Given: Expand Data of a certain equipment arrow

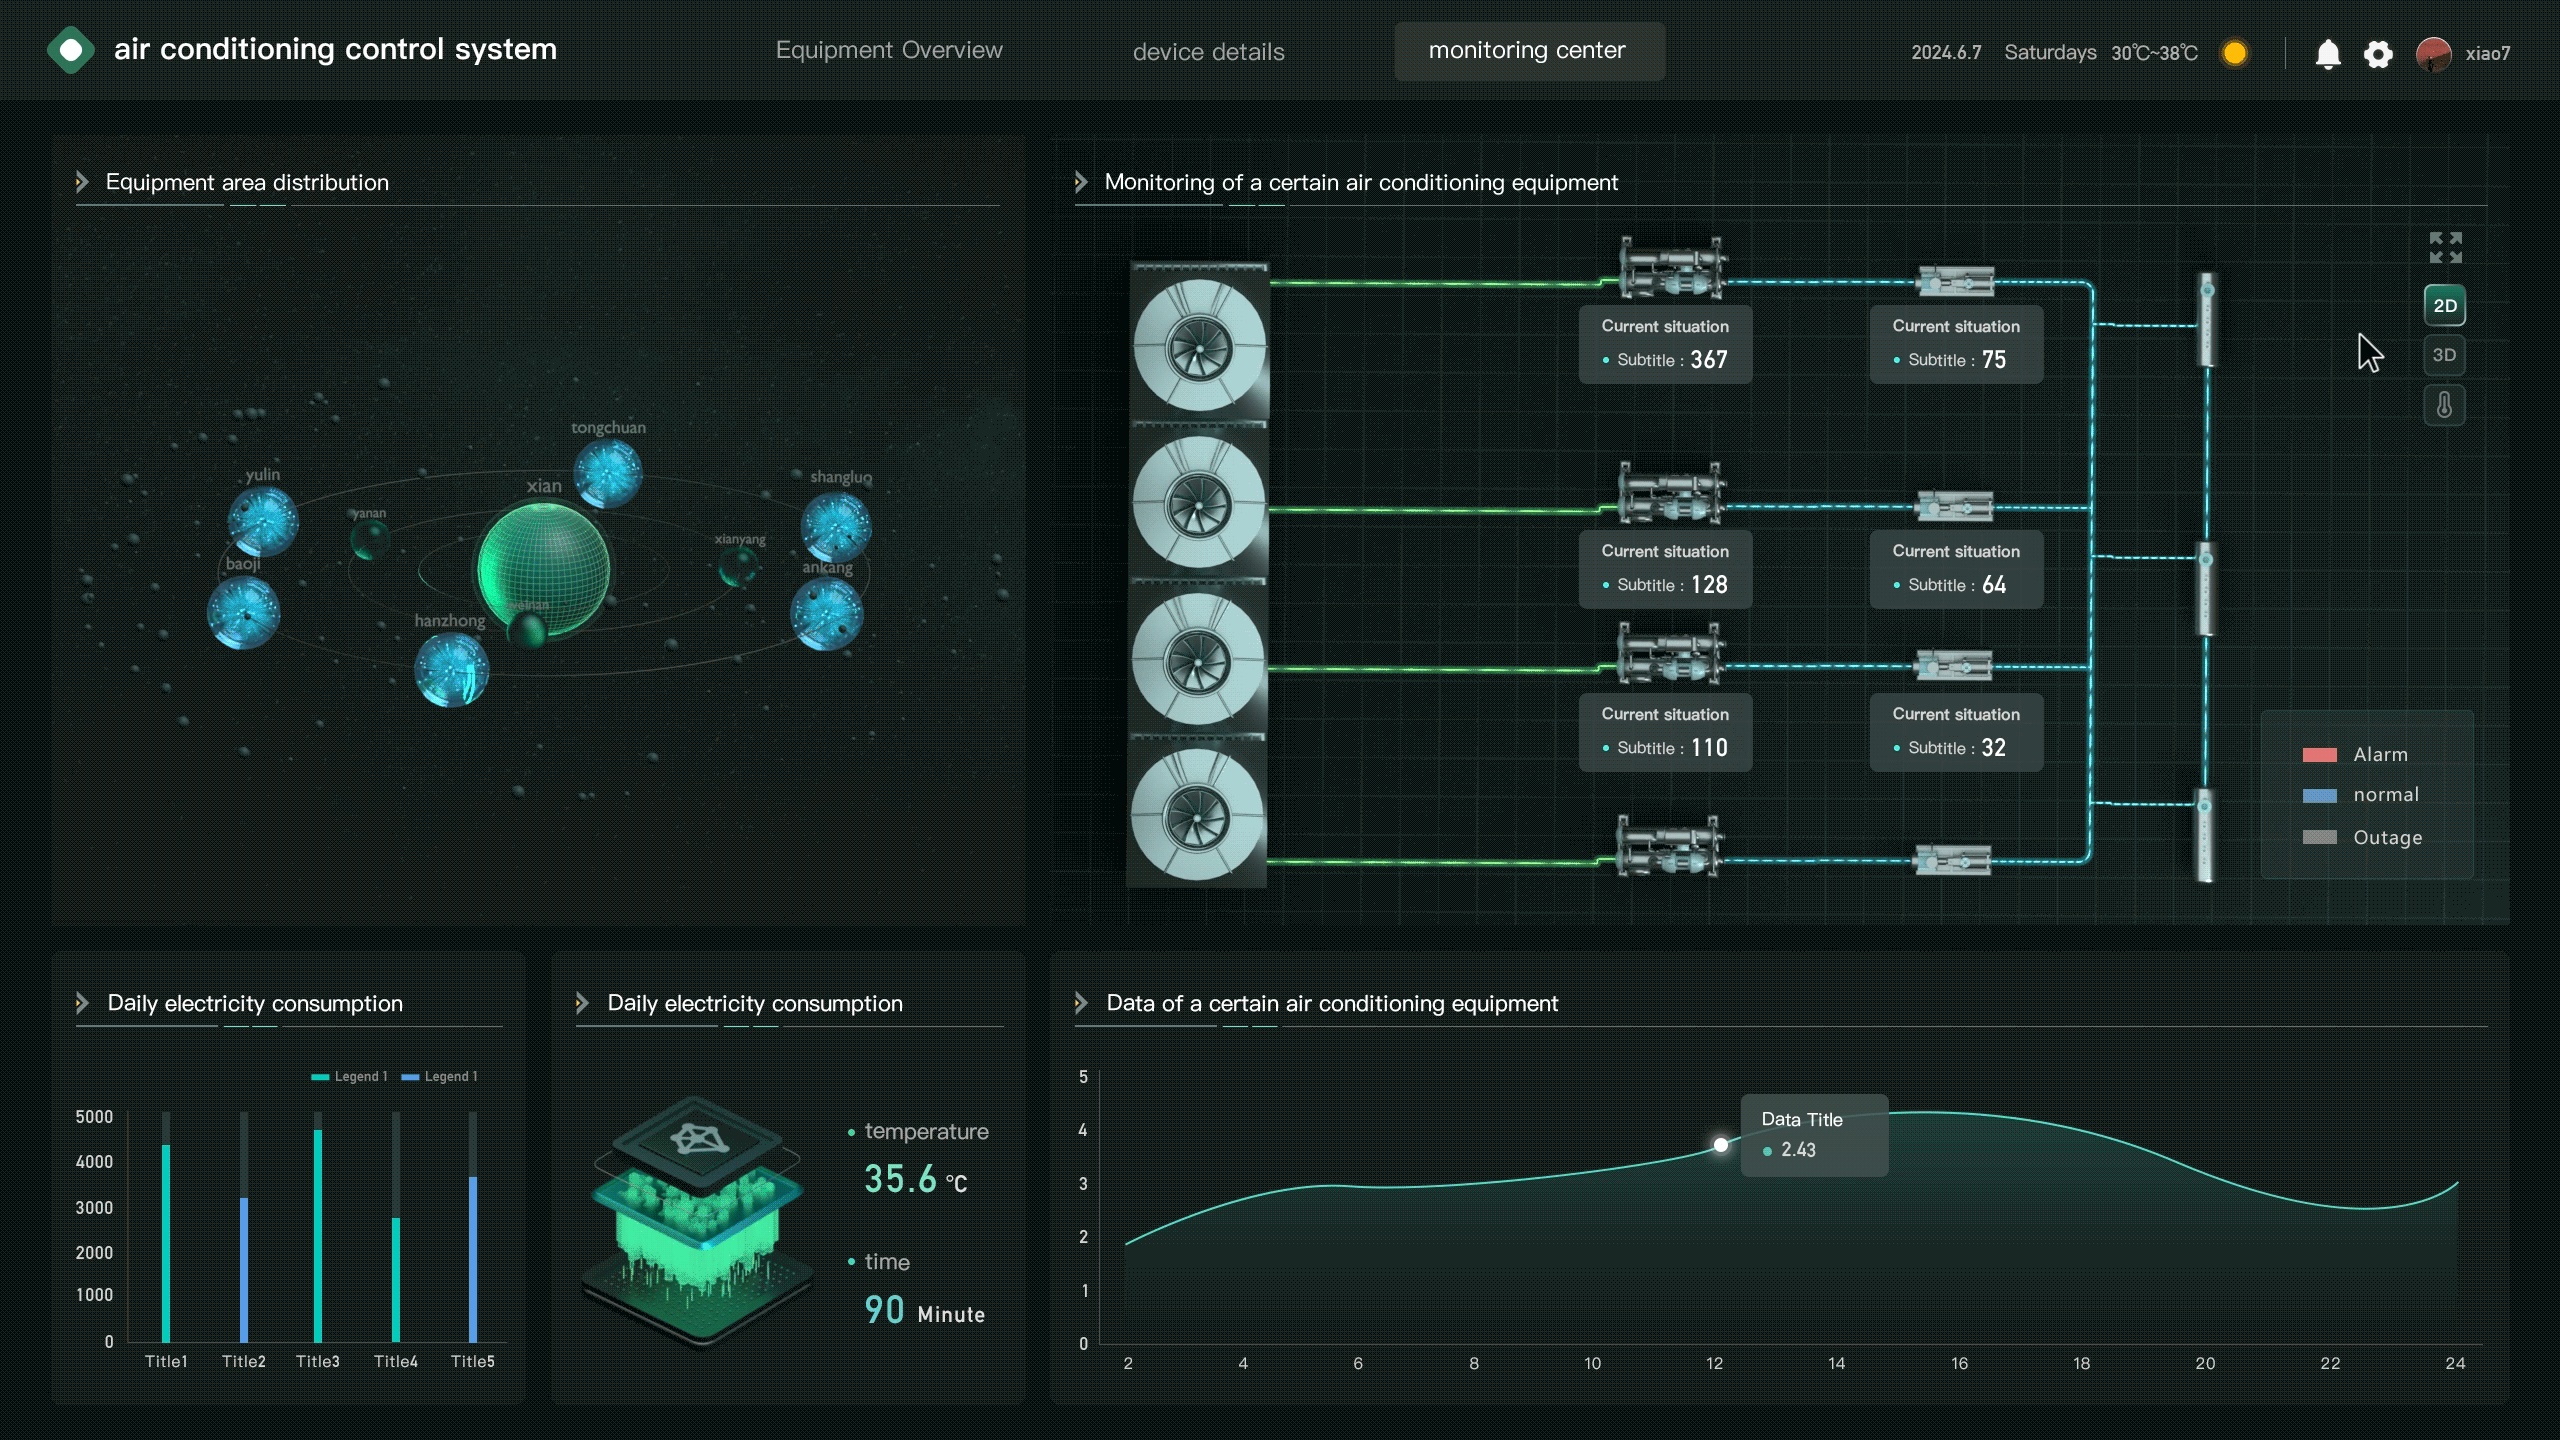Looking at the screenshot, I should [x=1081, y=1003].
